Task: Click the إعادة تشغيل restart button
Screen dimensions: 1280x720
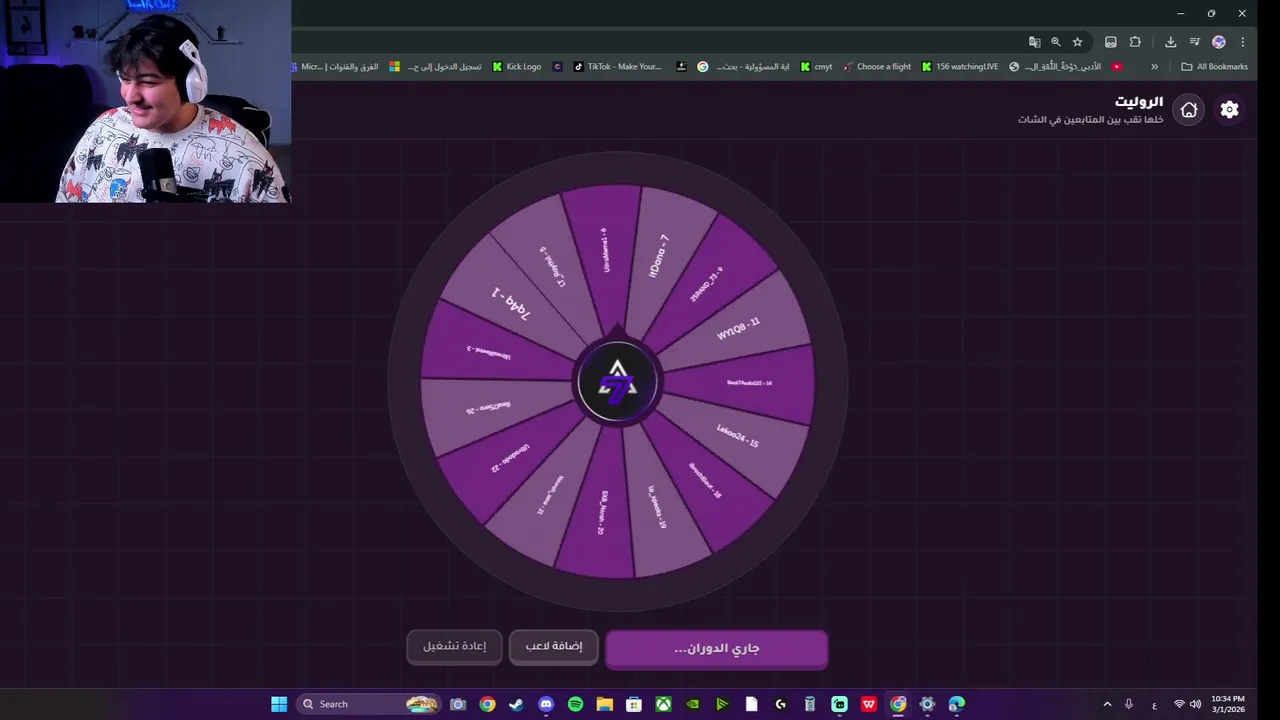Action: (454, 647)
